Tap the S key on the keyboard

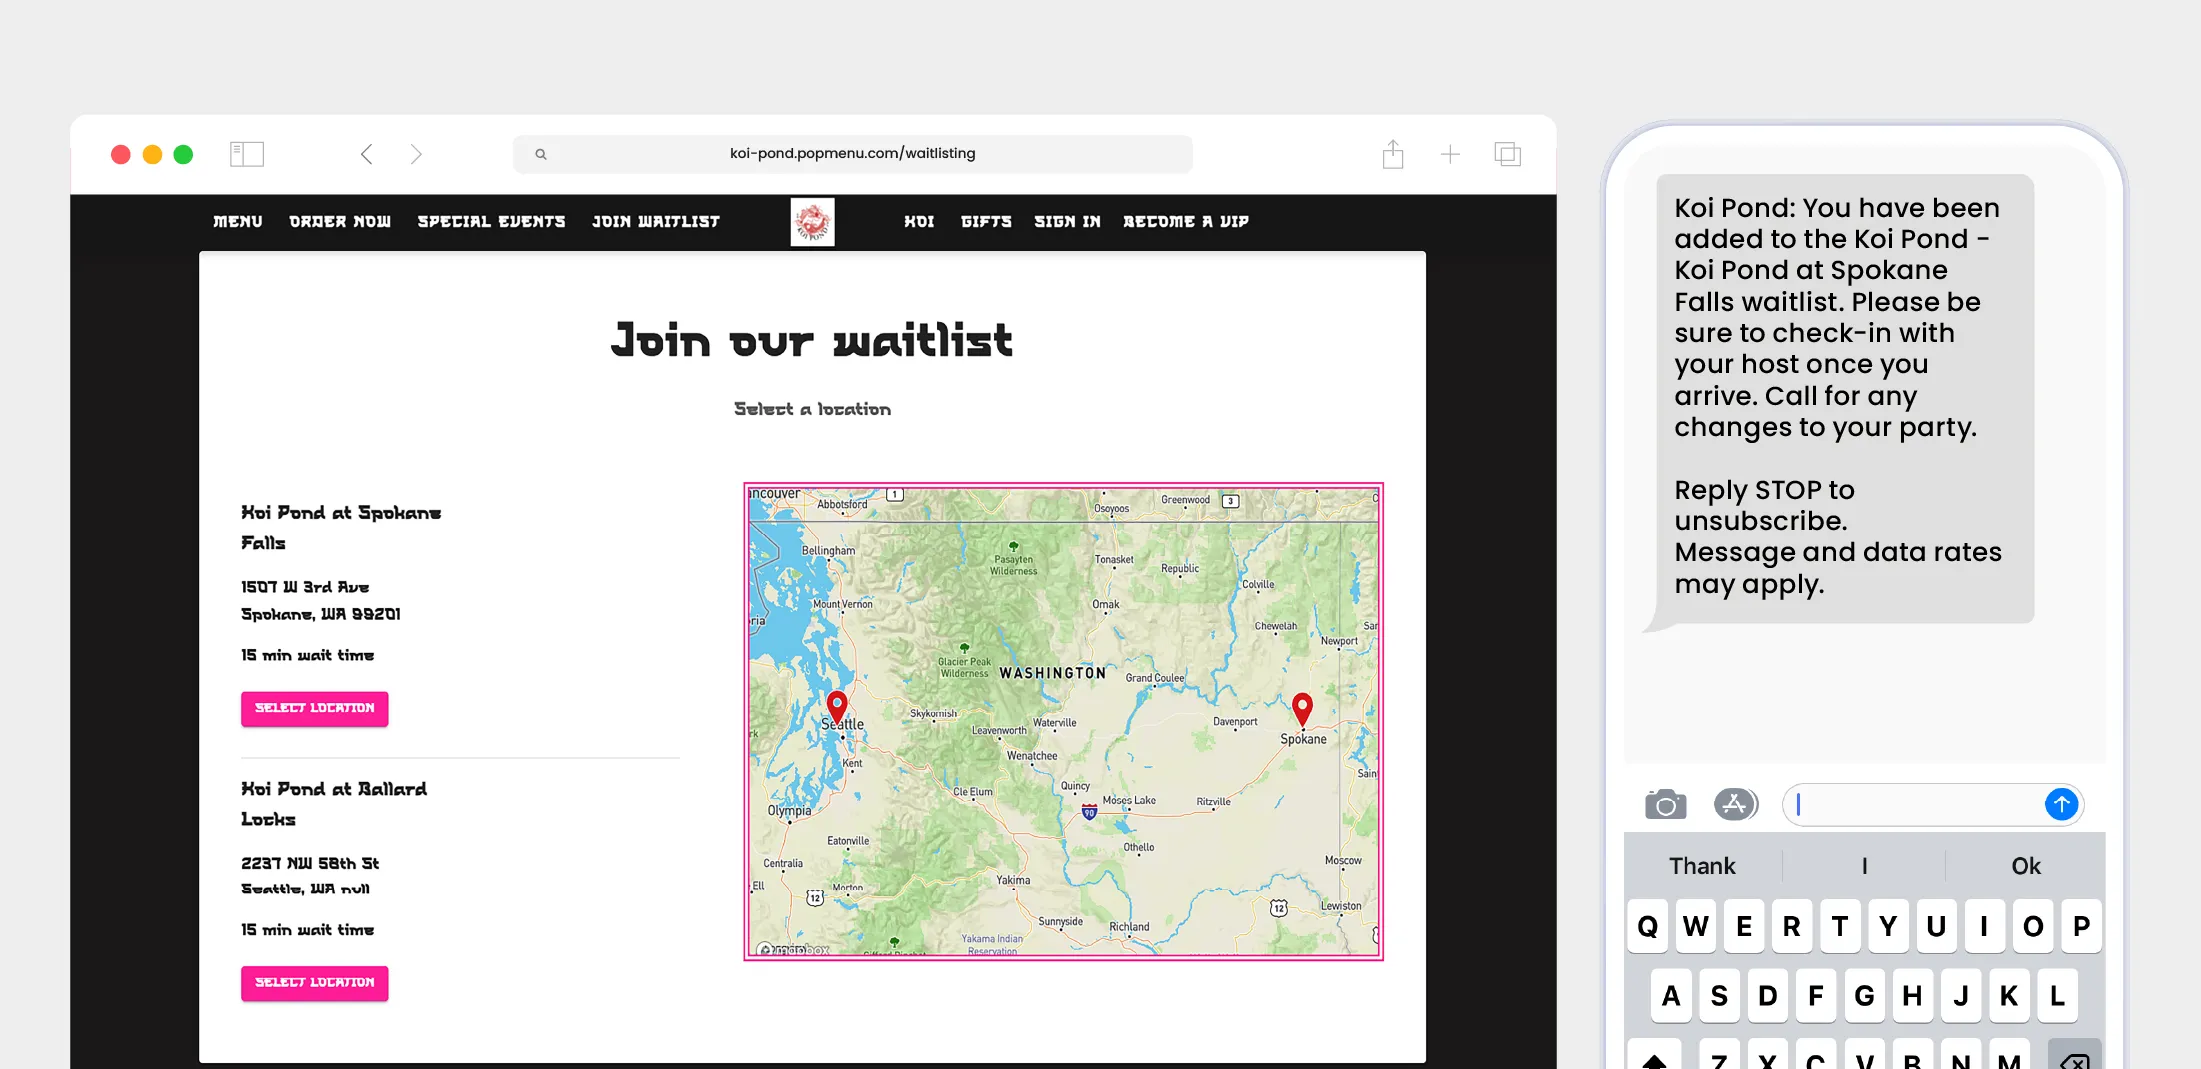click(1719, 996)
